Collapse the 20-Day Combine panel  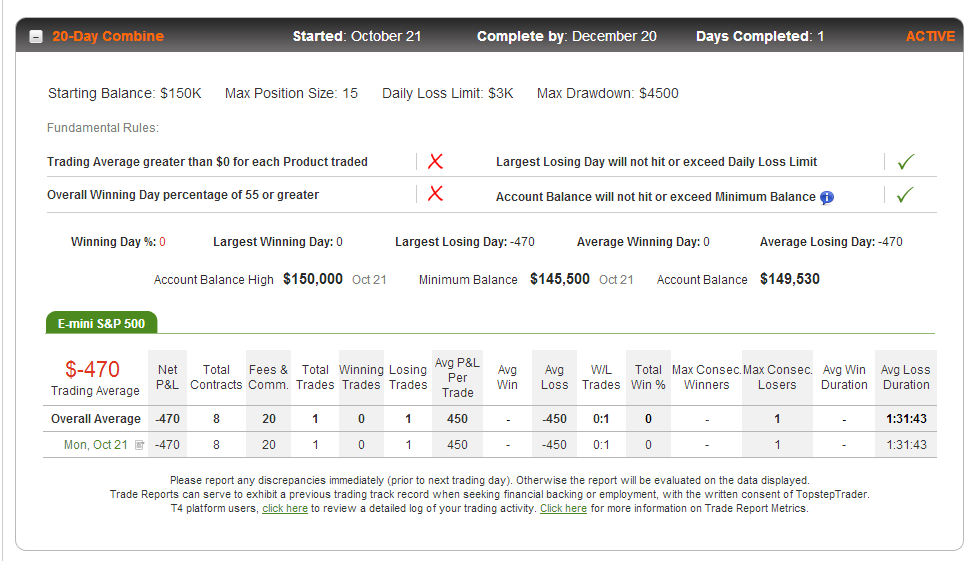point(36,37)
